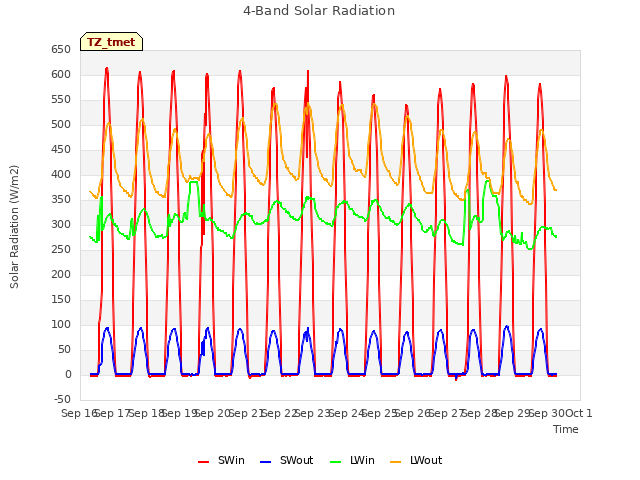This screenshot has width=640, height=480.
Task: Click the 150 y-axis tick label
Action: click(61, 300)
